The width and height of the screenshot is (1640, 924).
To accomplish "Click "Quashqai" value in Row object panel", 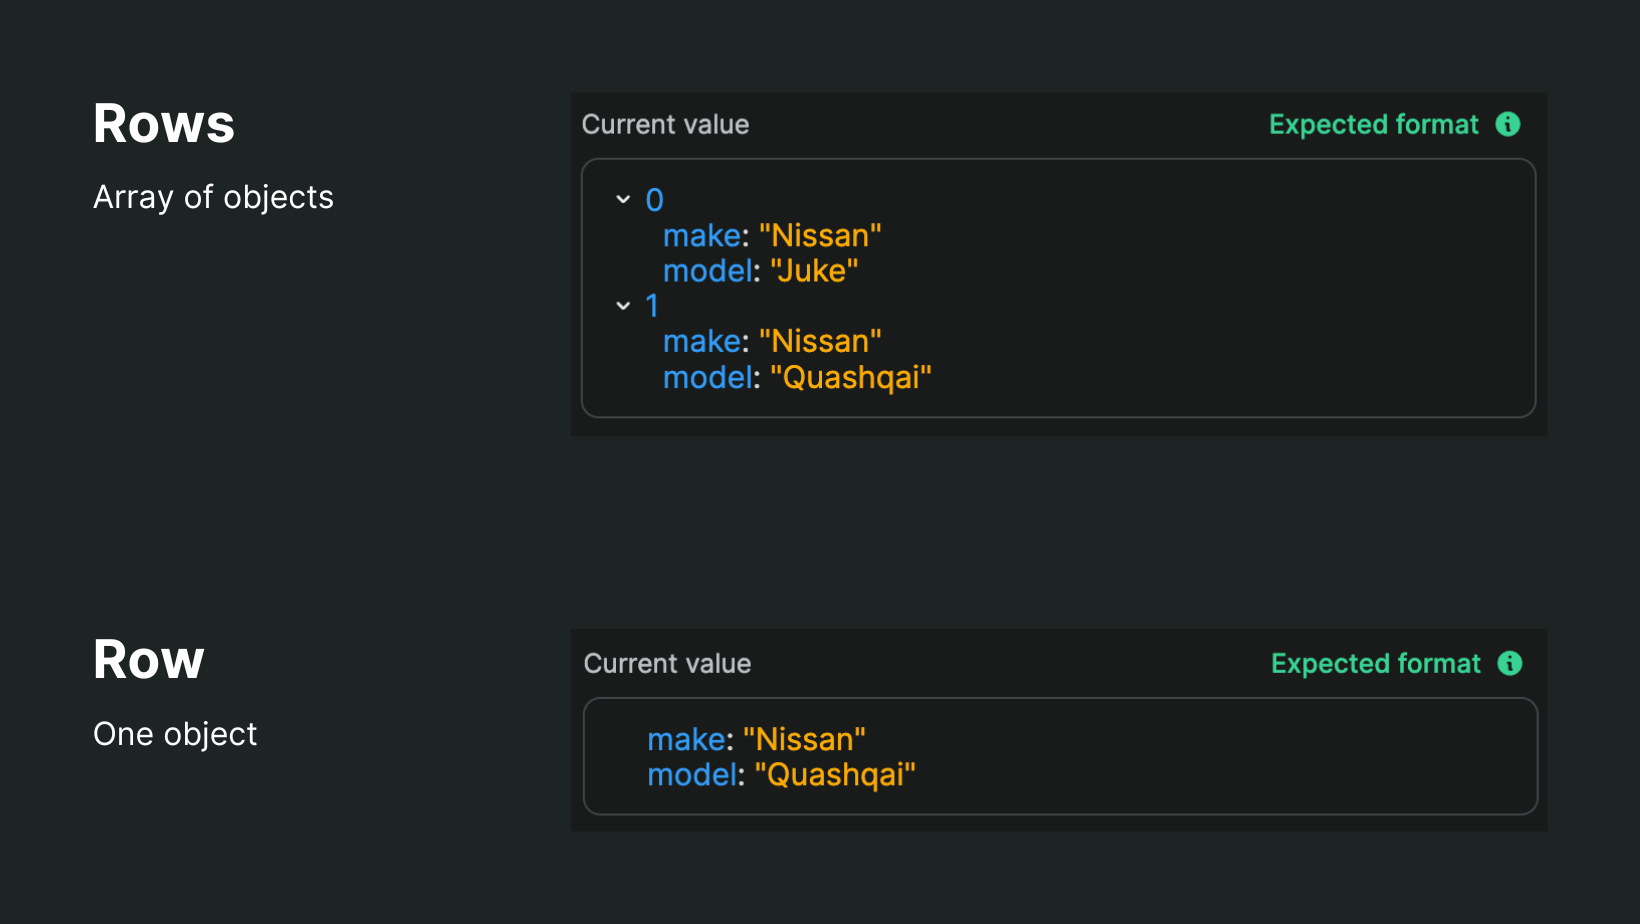I will [x=834, y=775].
